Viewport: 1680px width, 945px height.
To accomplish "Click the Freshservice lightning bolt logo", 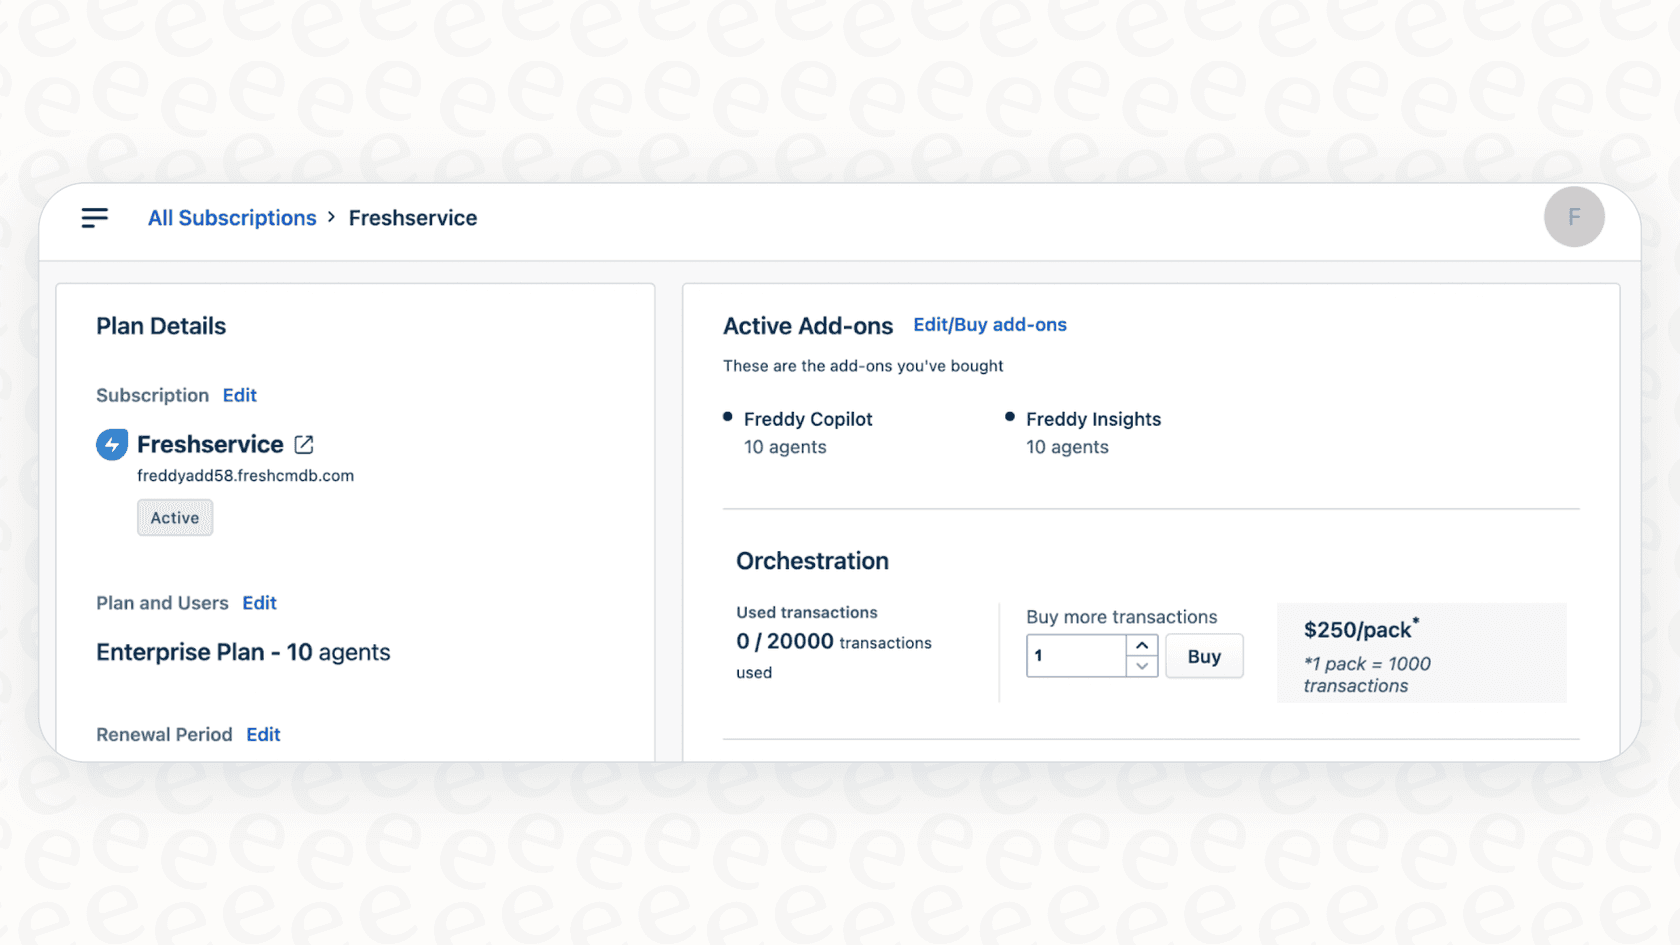I will (112, 444).
